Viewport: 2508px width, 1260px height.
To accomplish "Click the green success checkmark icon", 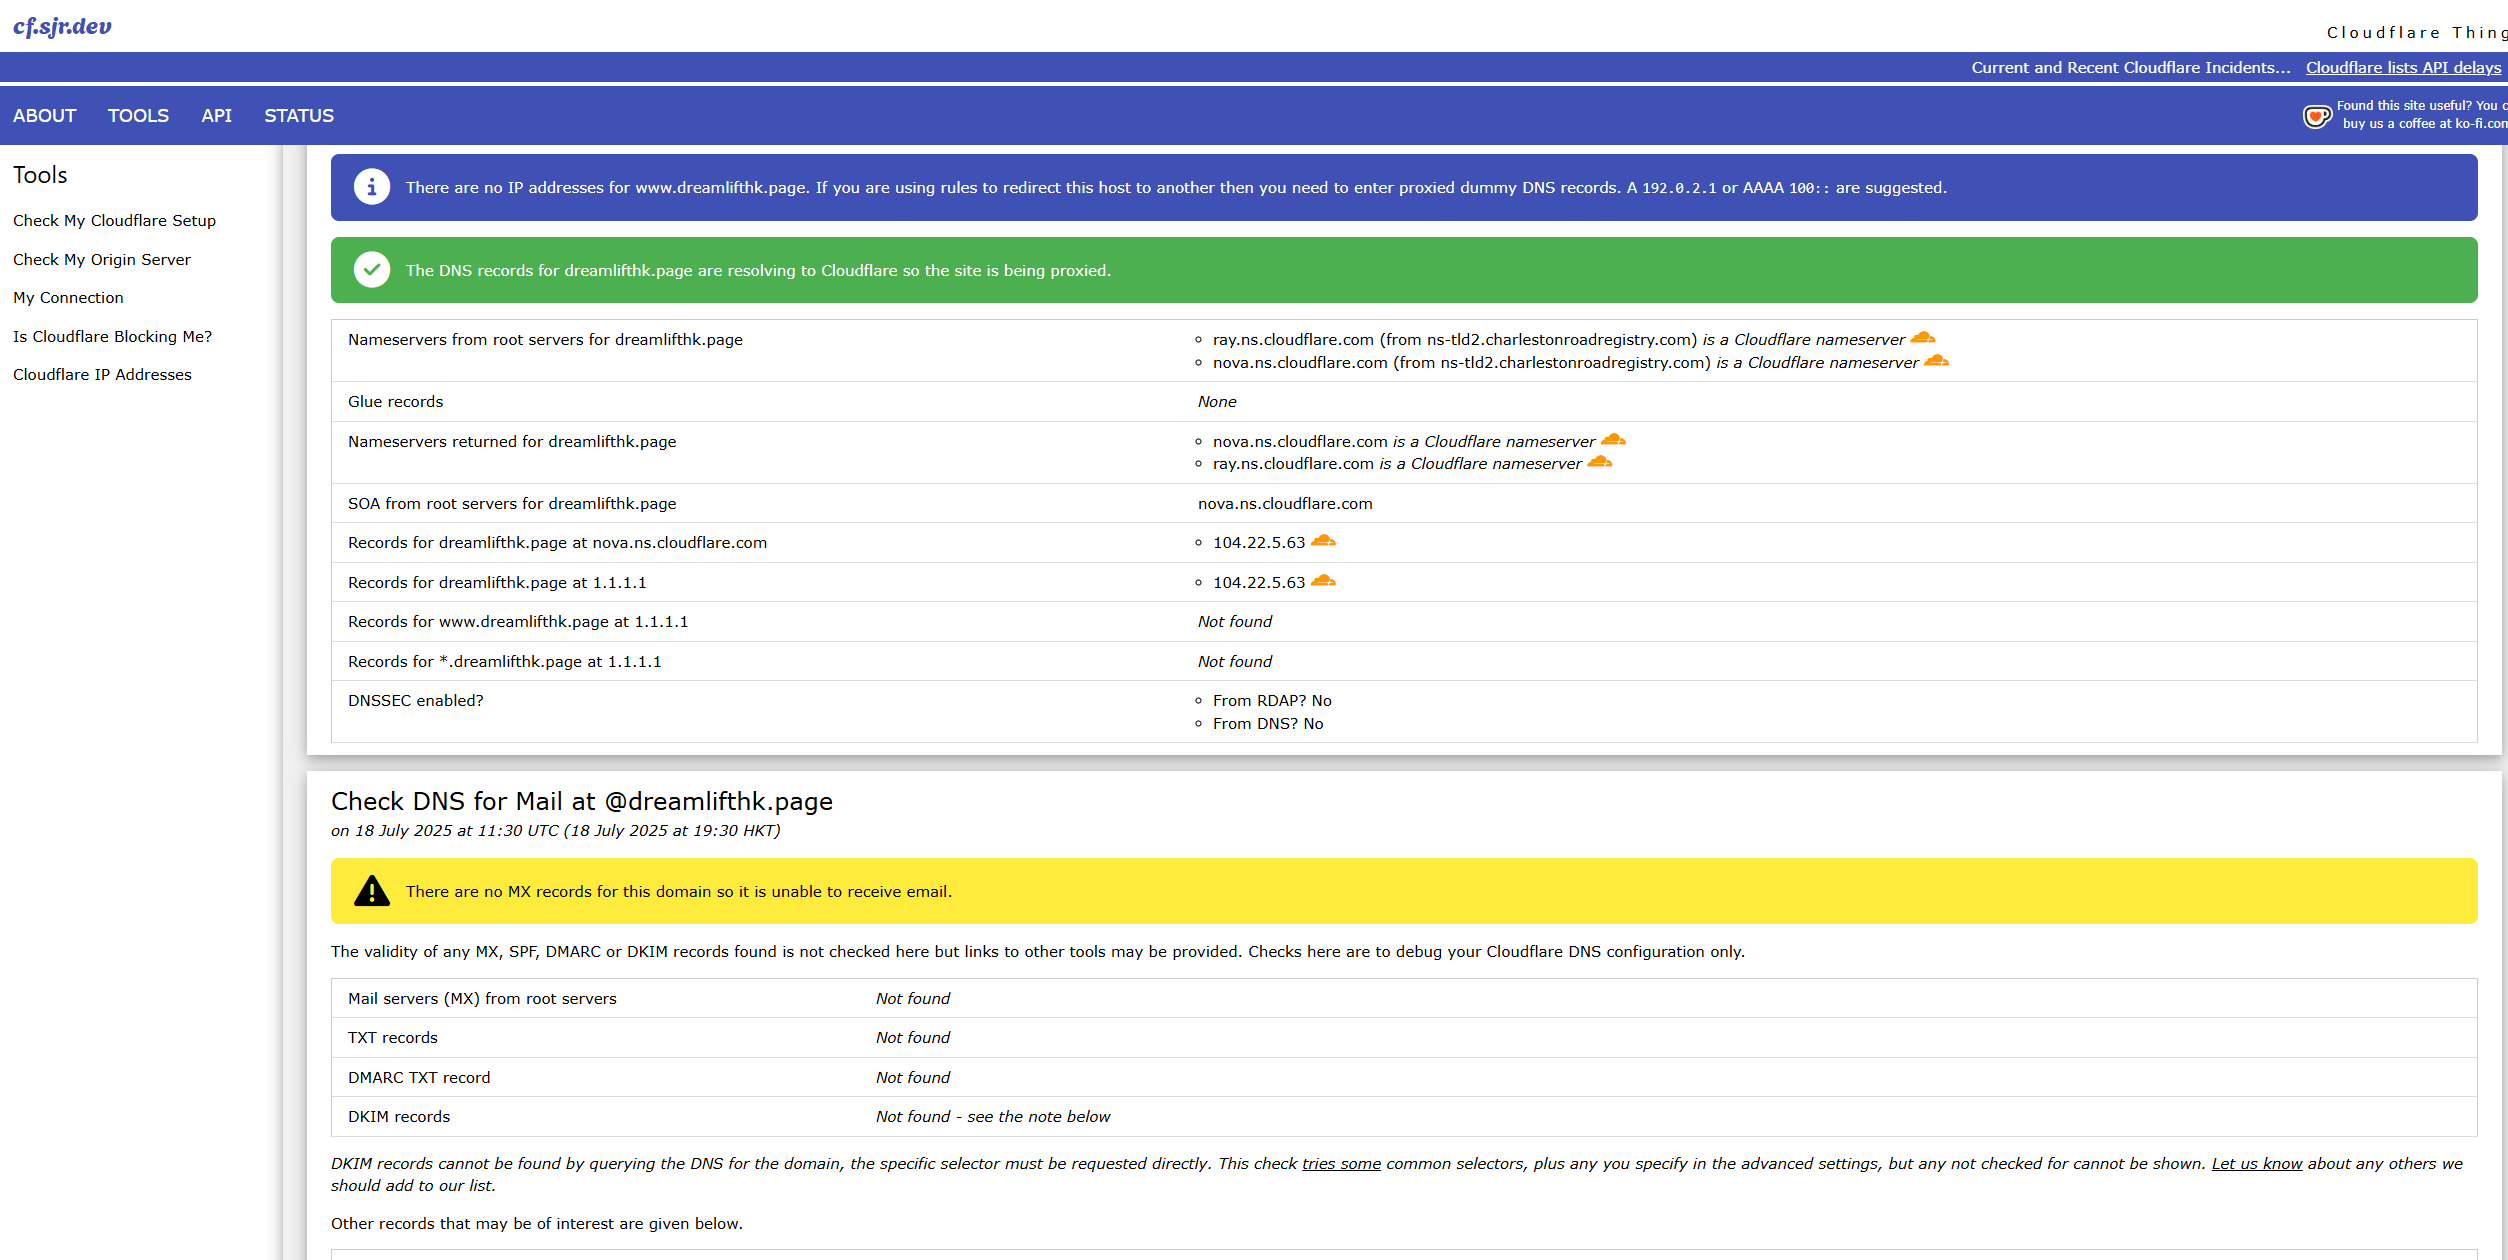I will 372,270.
